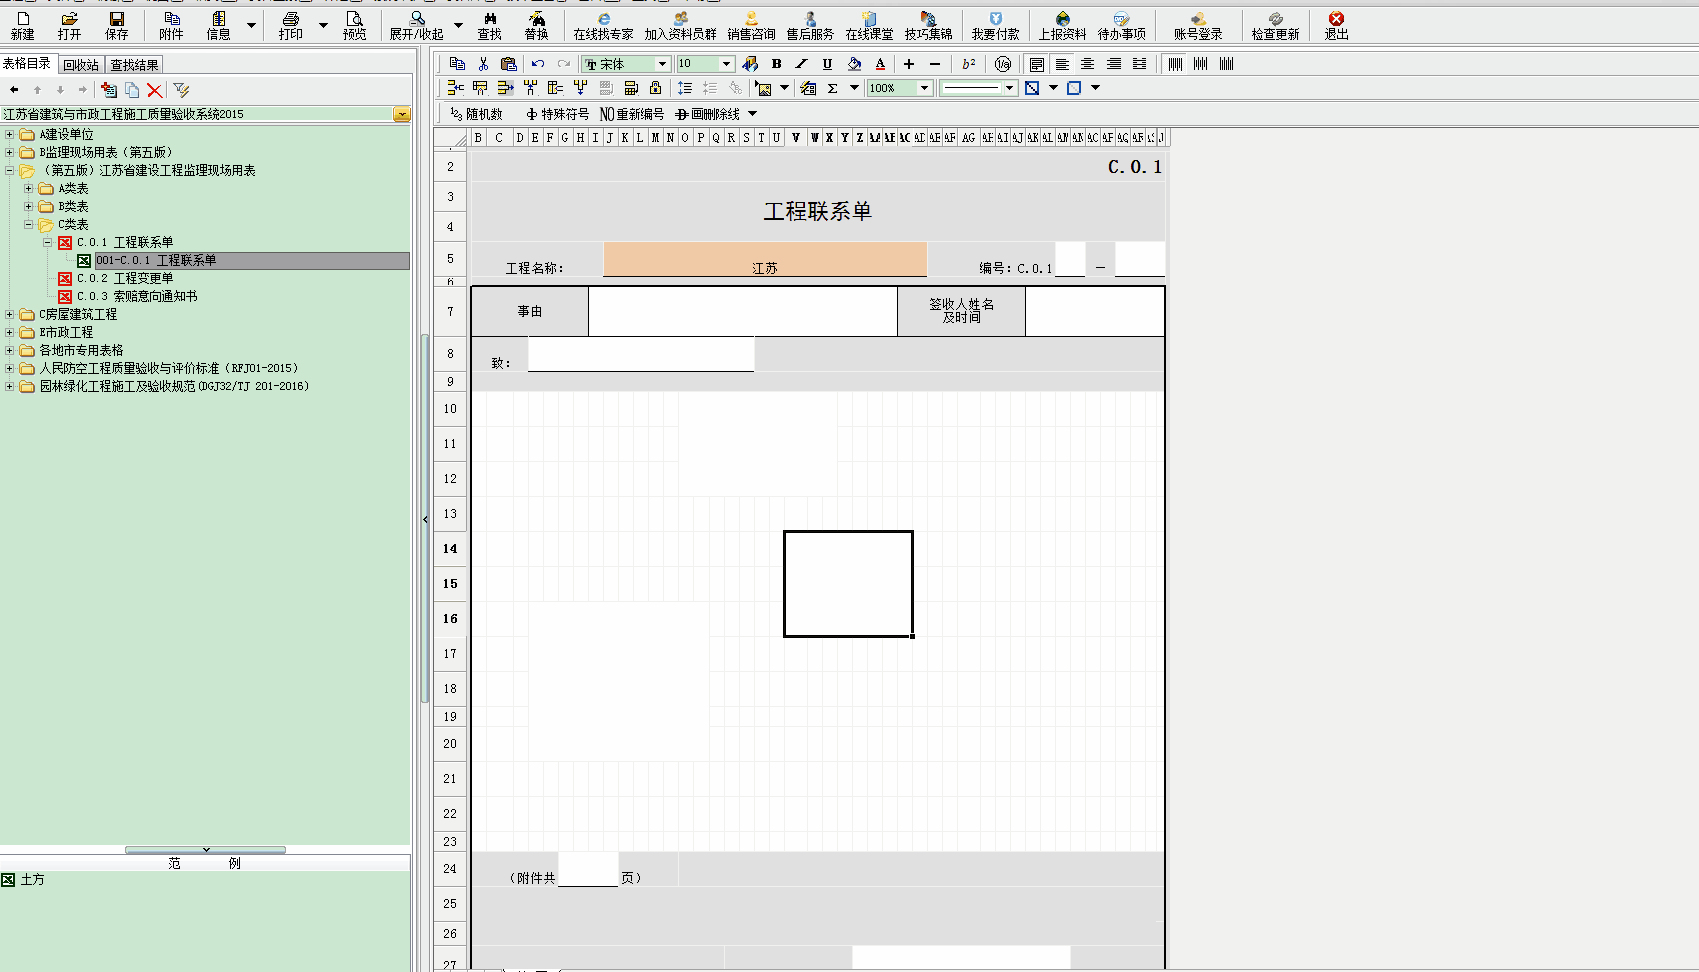Click the NO重新编号 button
Image resolution: width=1699 pixels, height=972 pixels.
point(631,114)
